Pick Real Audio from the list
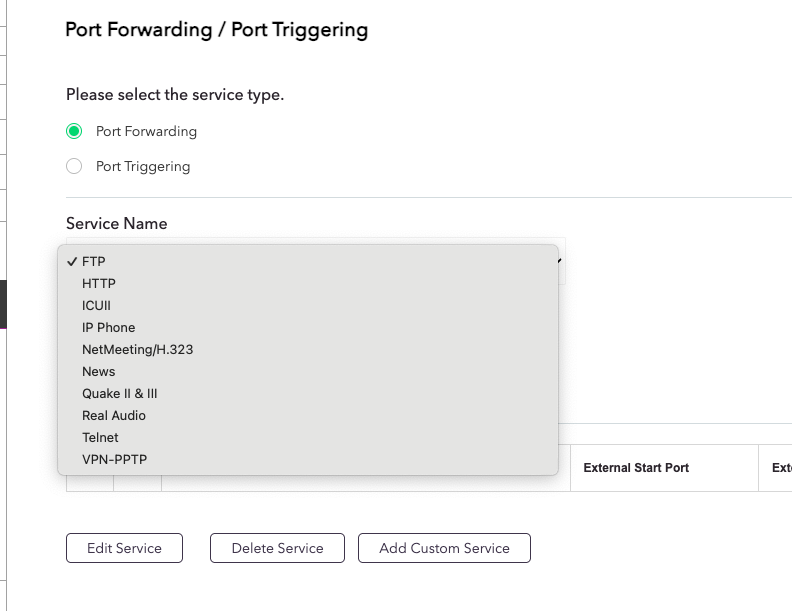 point(114,416)
